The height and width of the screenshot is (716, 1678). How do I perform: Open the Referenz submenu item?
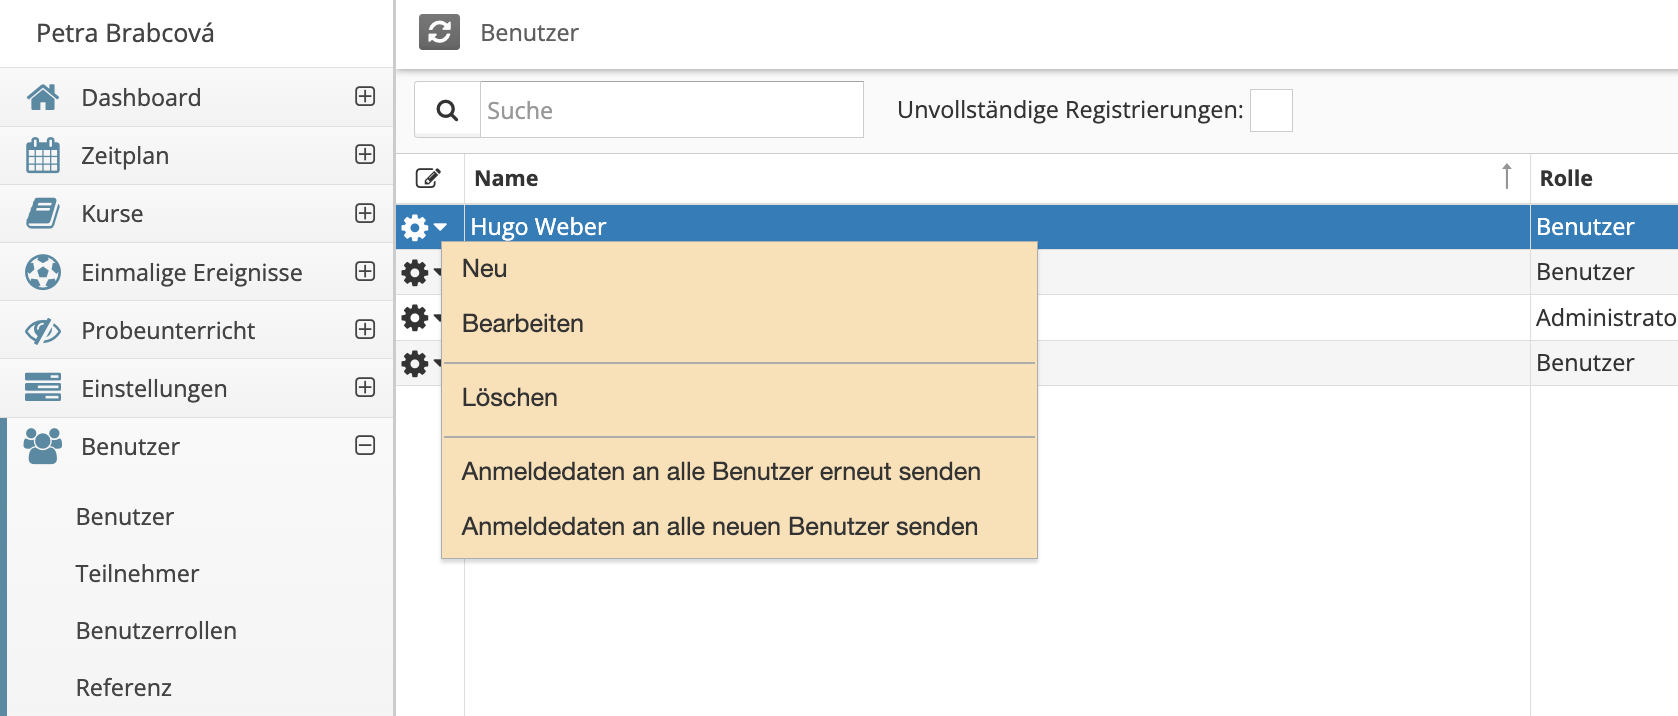[124, 688]
